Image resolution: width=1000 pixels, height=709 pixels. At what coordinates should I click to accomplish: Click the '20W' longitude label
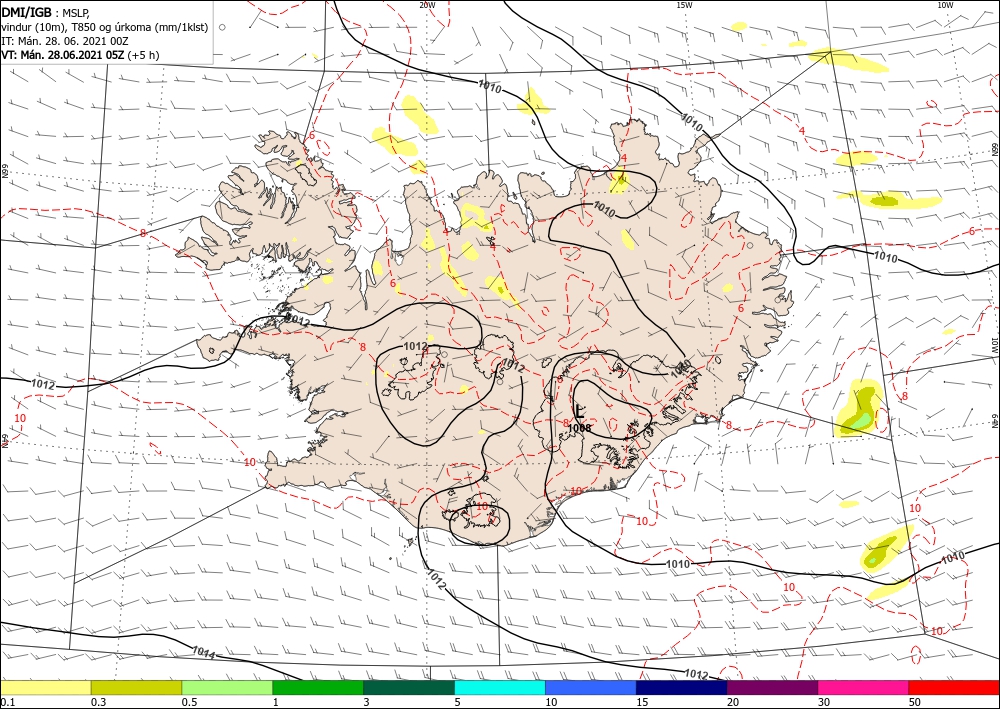427,4
